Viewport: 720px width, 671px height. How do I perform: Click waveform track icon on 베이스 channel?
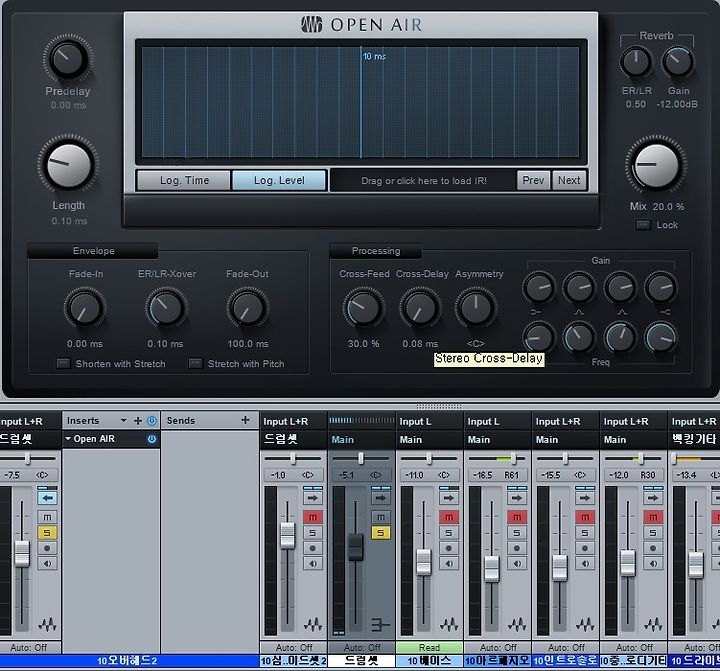tap(449, 624)
